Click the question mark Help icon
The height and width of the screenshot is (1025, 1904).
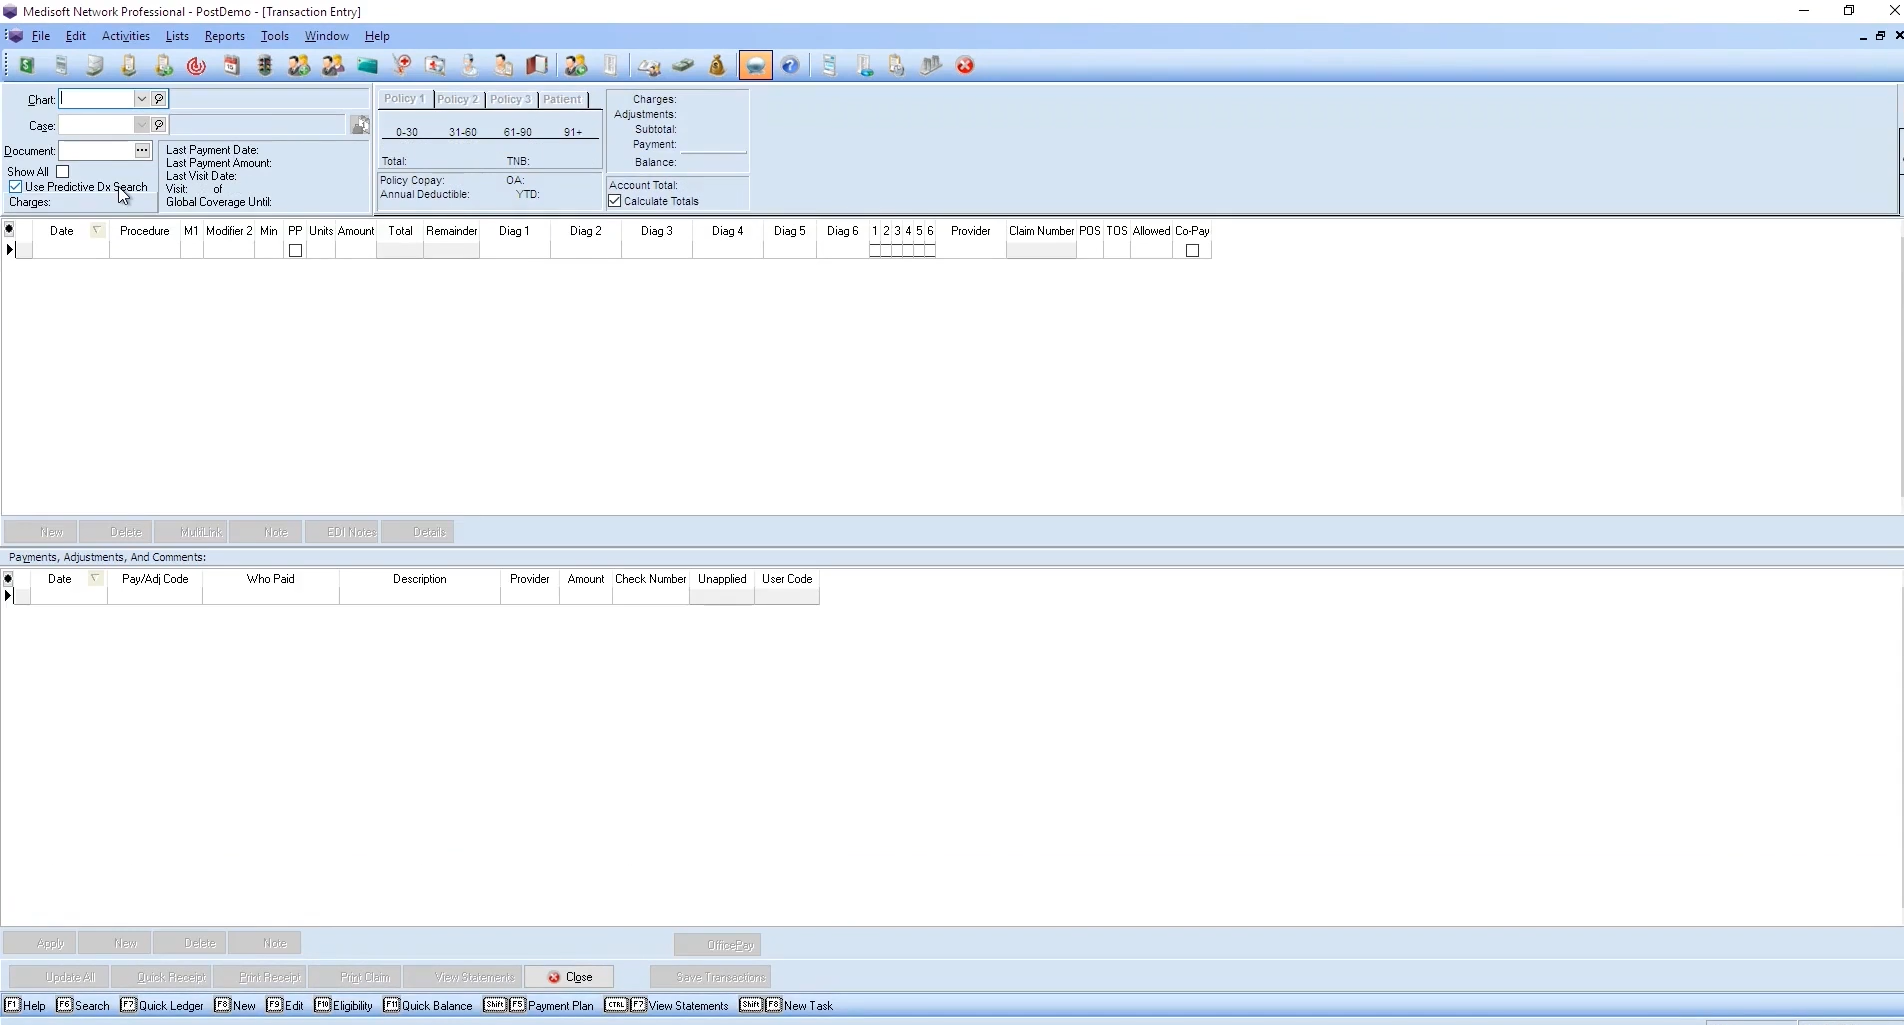point(790,65)
